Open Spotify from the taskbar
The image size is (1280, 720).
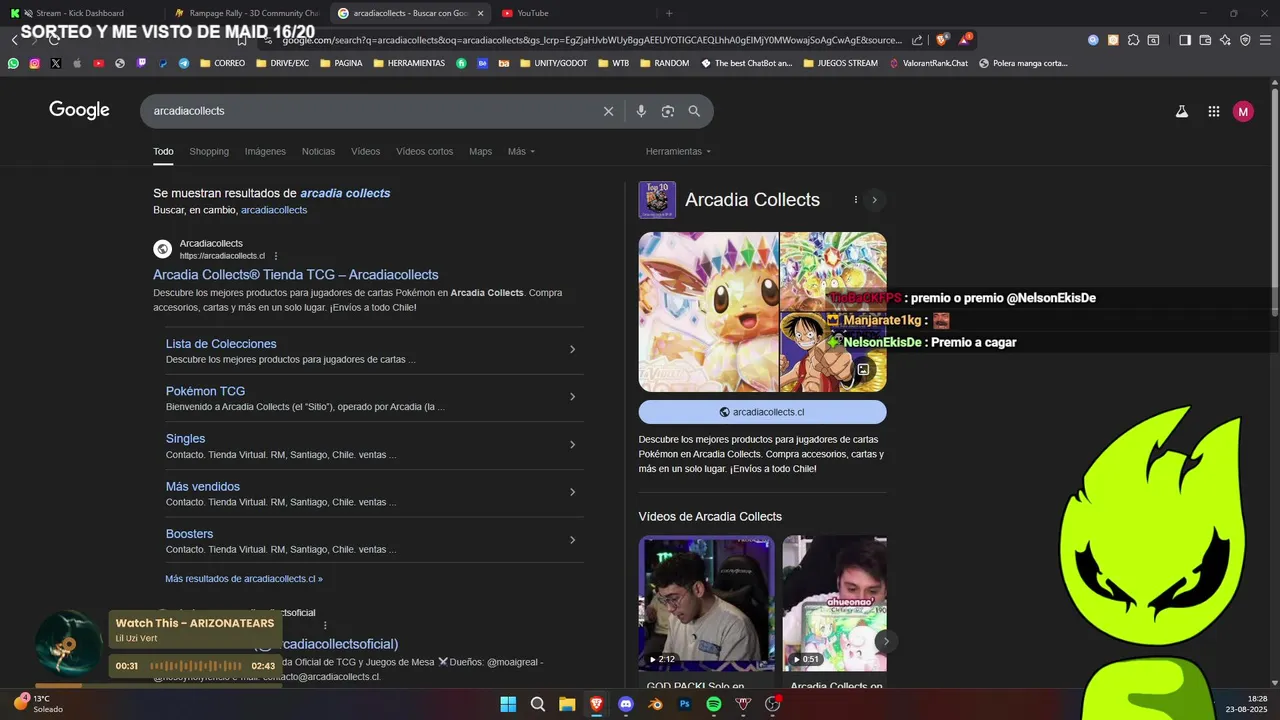(714, 704)
